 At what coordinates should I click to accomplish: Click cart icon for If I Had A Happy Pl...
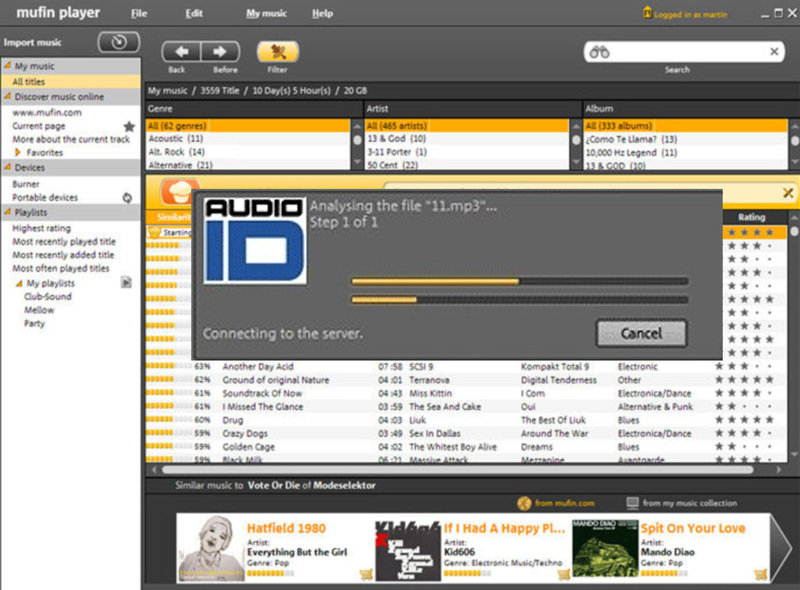pyautogui.click(x=563, y=575)
